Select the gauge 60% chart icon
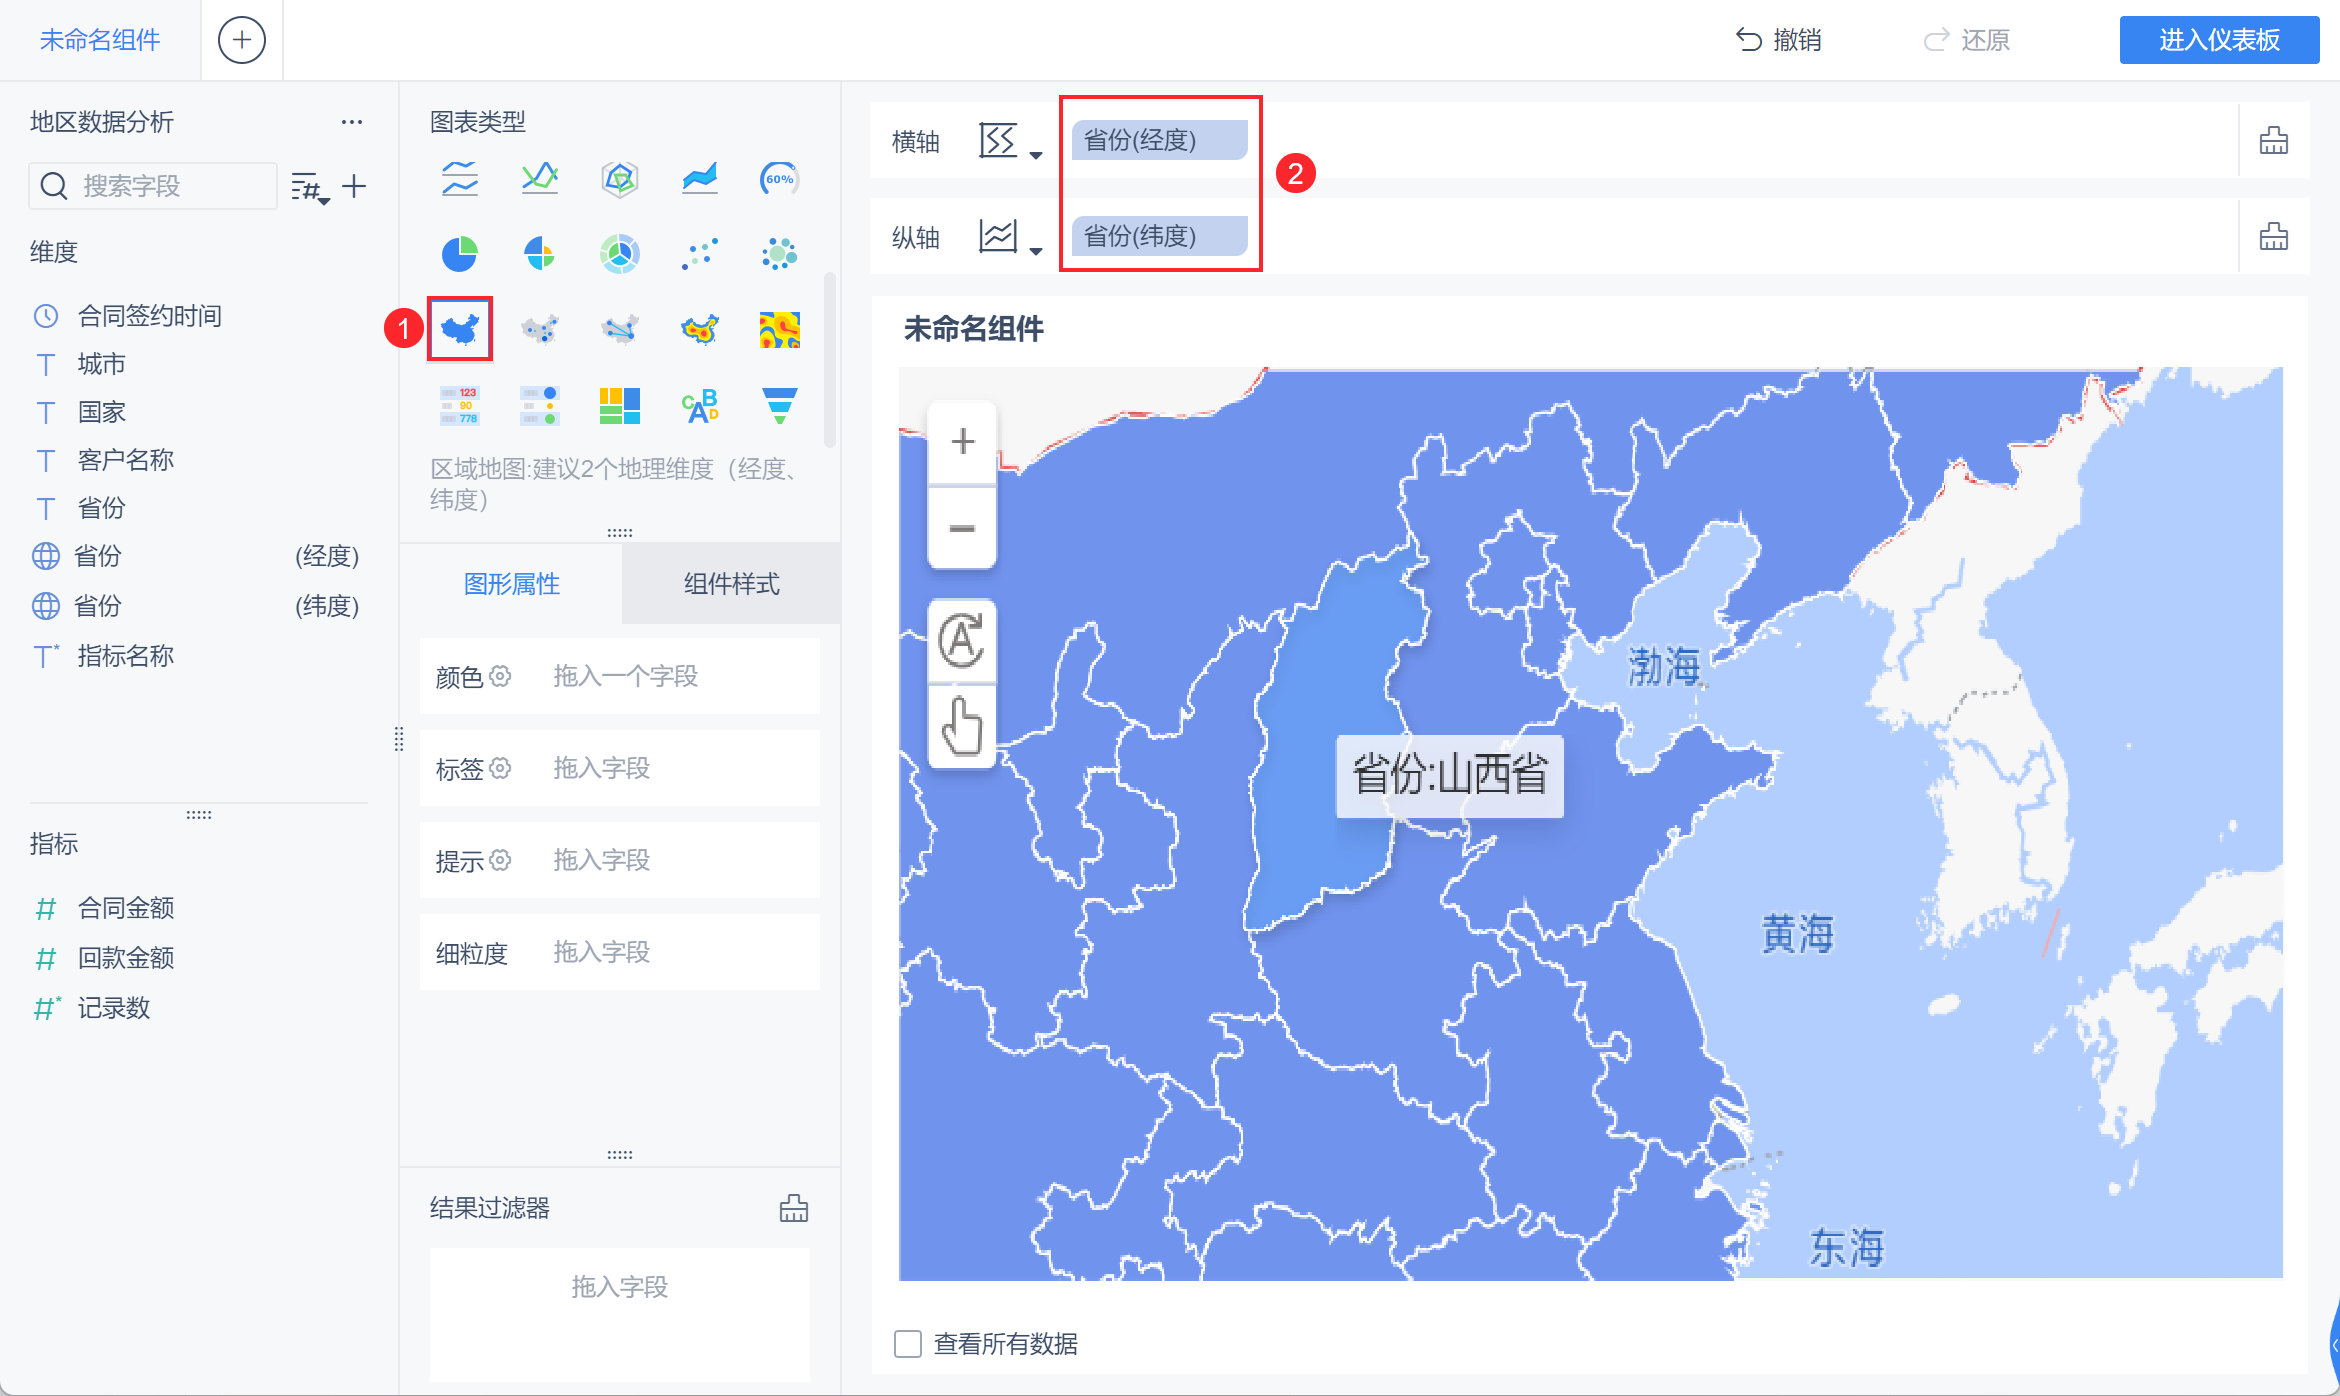 (779, 179)
